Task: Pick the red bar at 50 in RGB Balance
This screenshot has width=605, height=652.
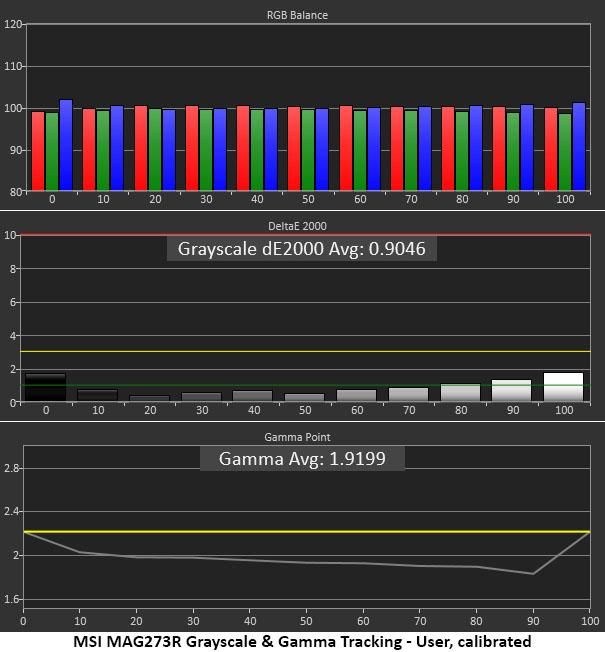Action: 294,149
